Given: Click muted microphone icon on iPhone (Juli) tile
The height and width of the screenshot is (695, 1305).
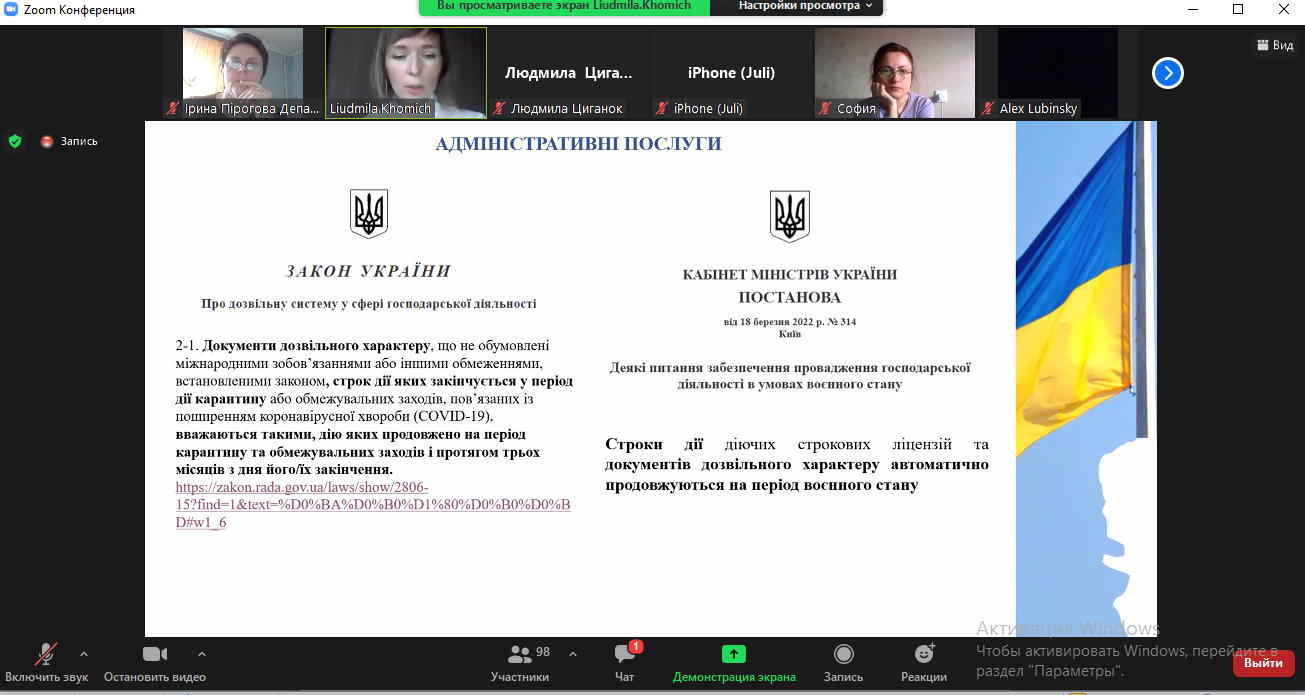Looking at the screenshot, I should point(663,108).
